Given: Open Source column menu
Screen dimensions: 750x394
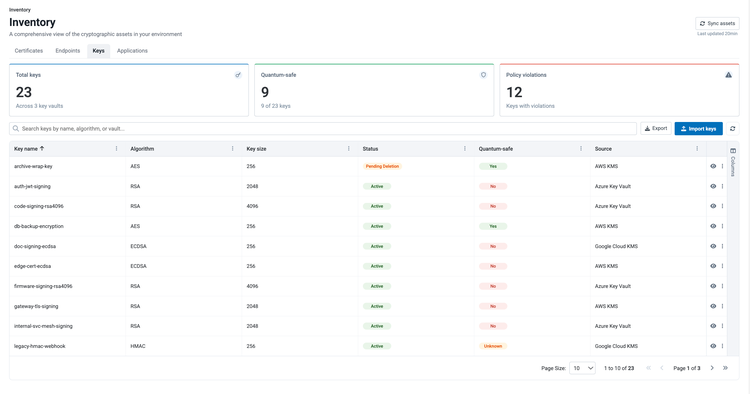Looking at the screenshot, I should tap(697, 149).
